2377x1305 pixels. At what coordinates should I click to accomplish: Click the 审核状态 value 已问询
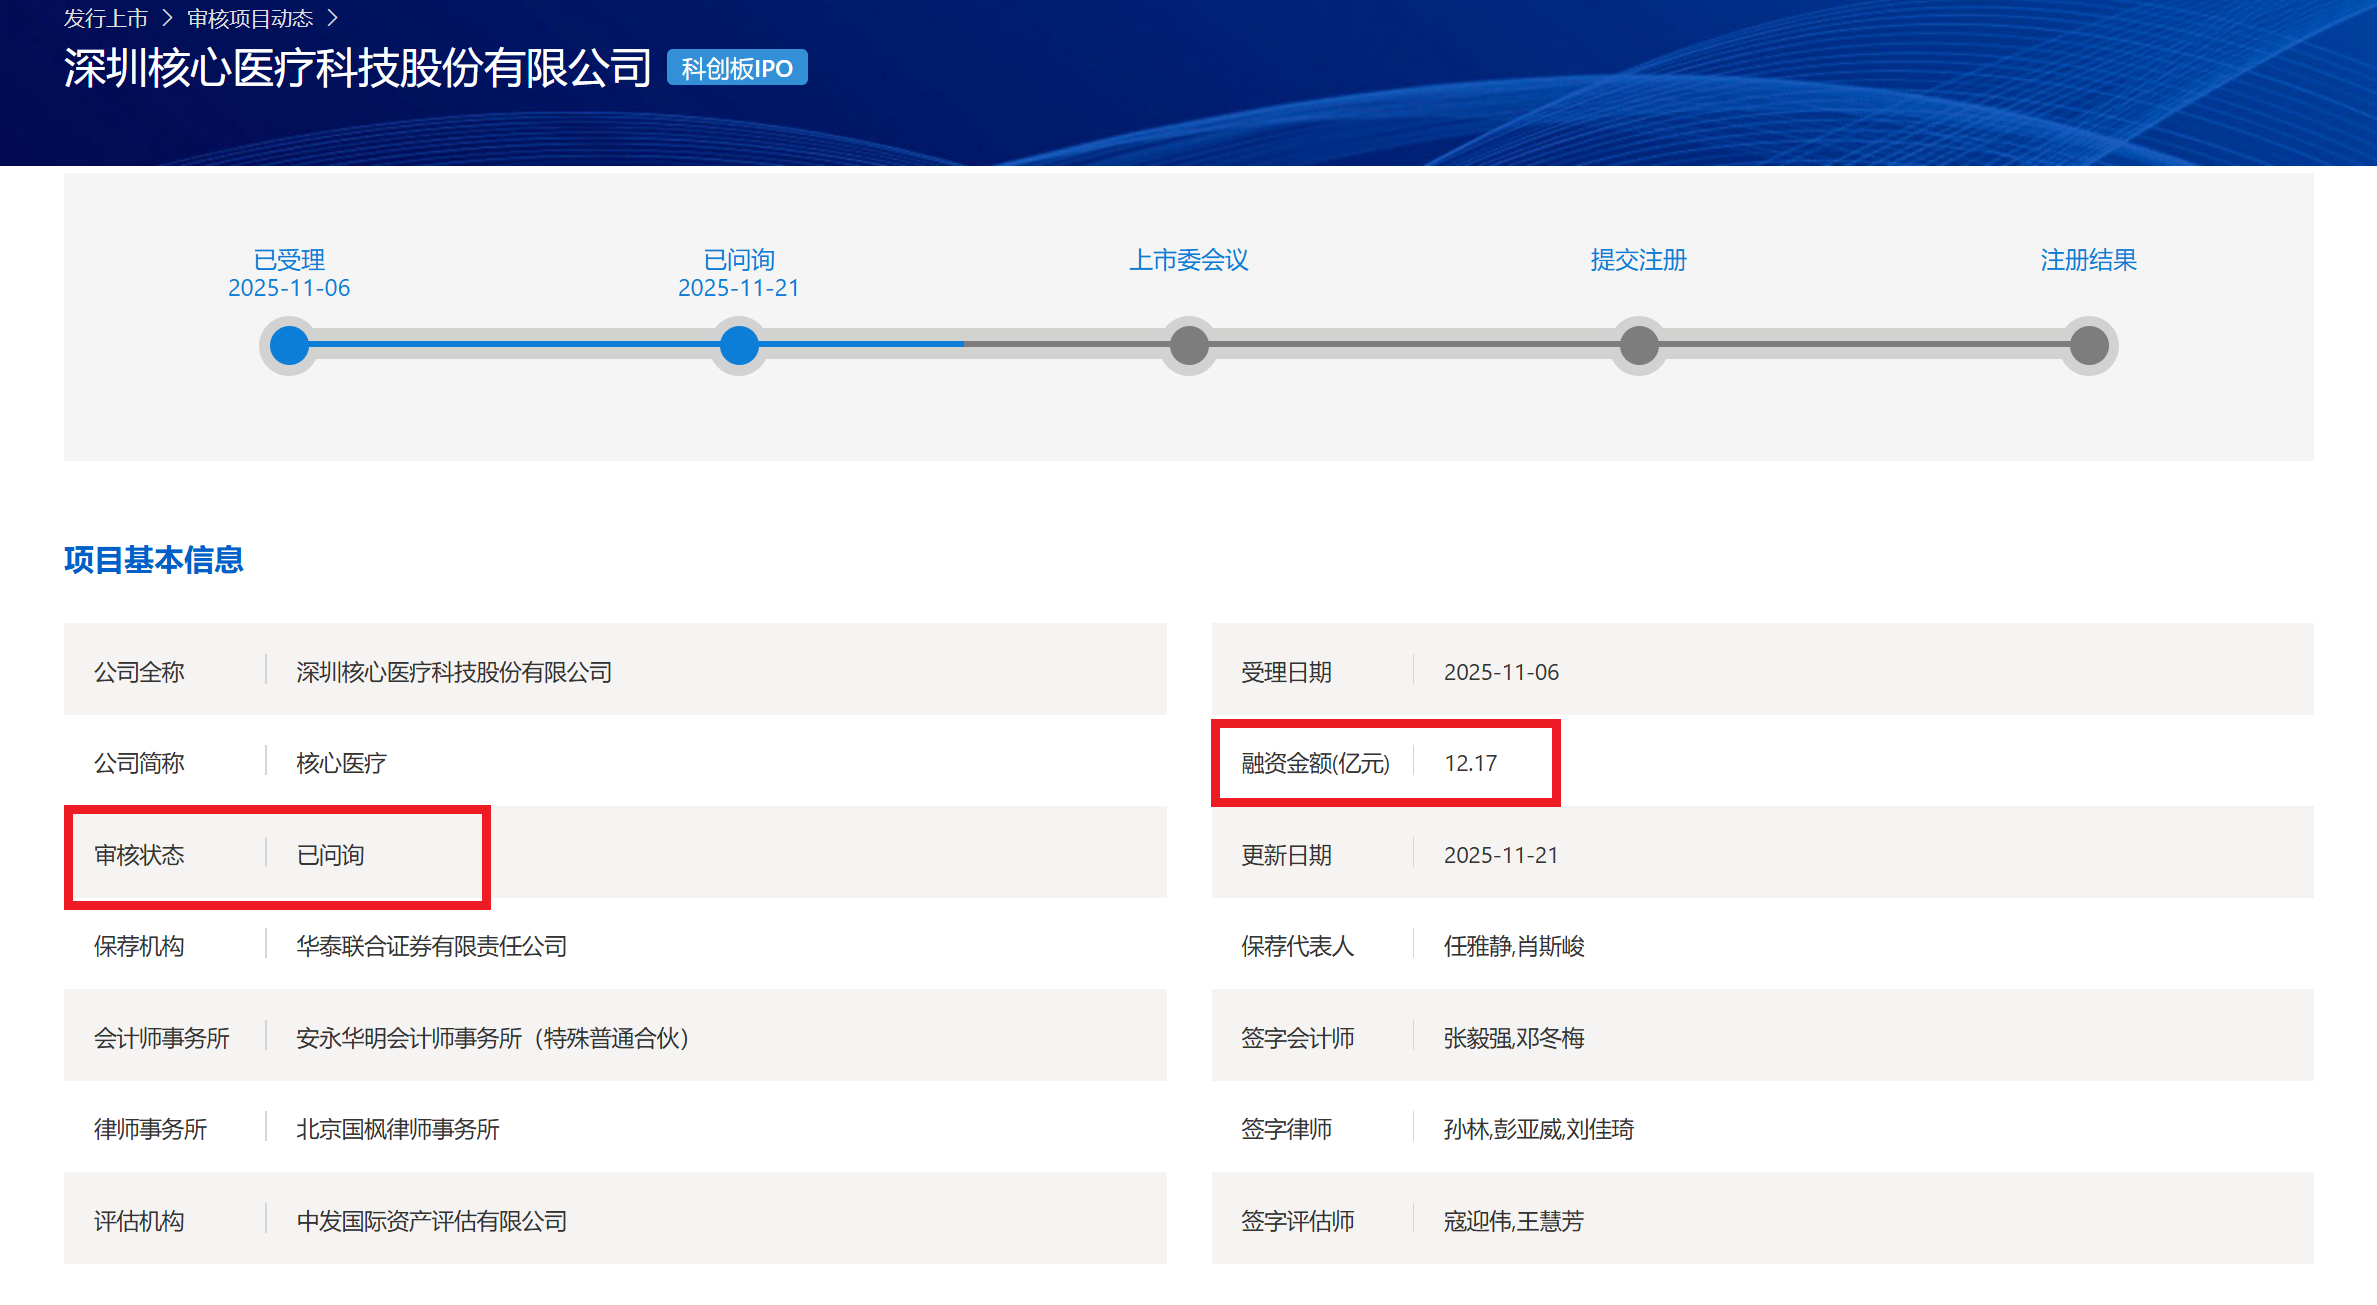pyautogui.click(x=330, y=855)
